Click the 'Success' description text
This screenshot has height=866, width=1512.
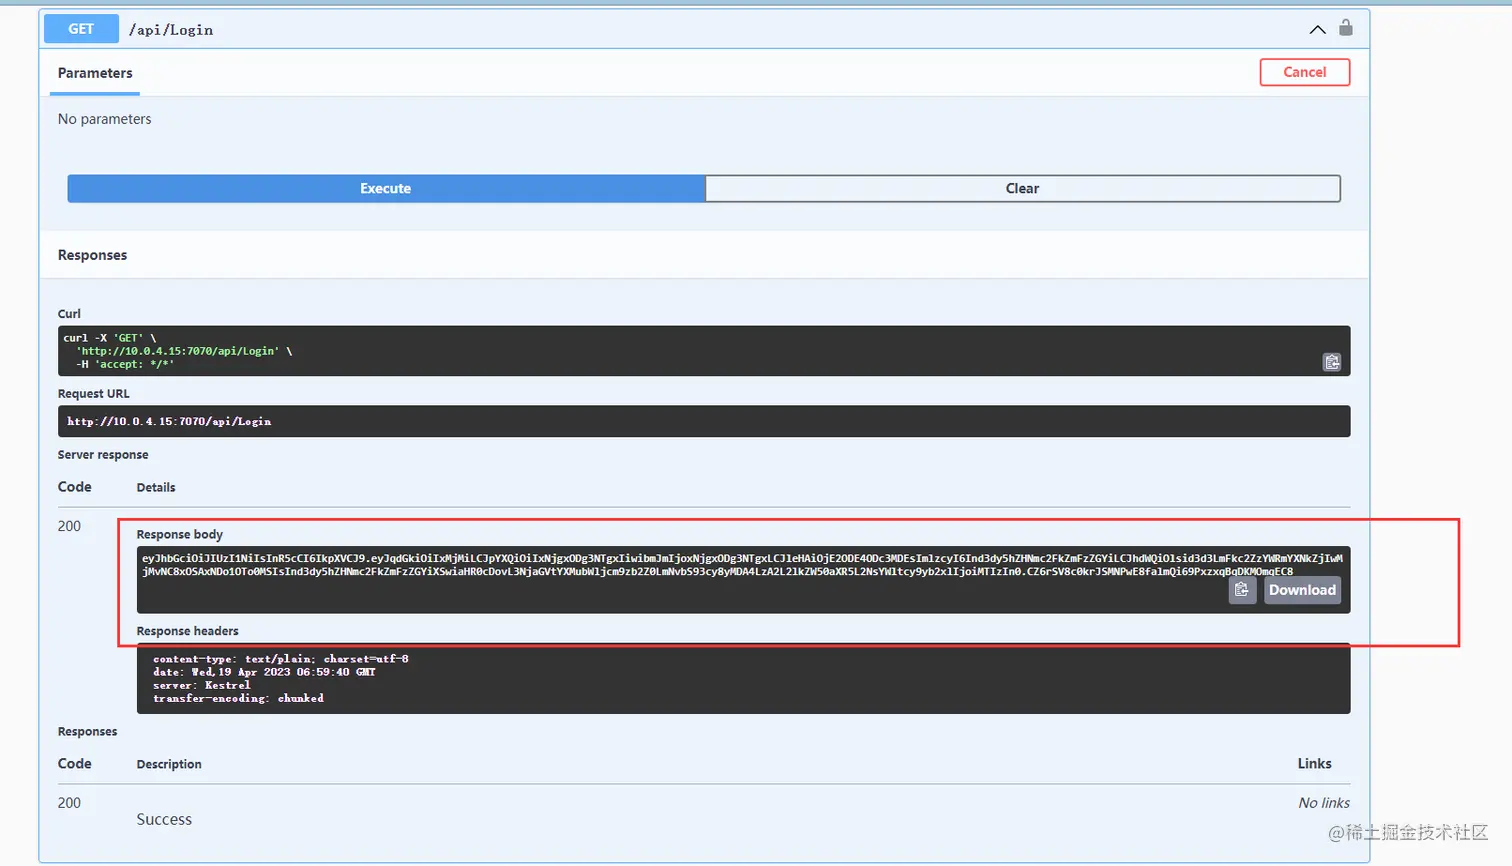(164, 819)
